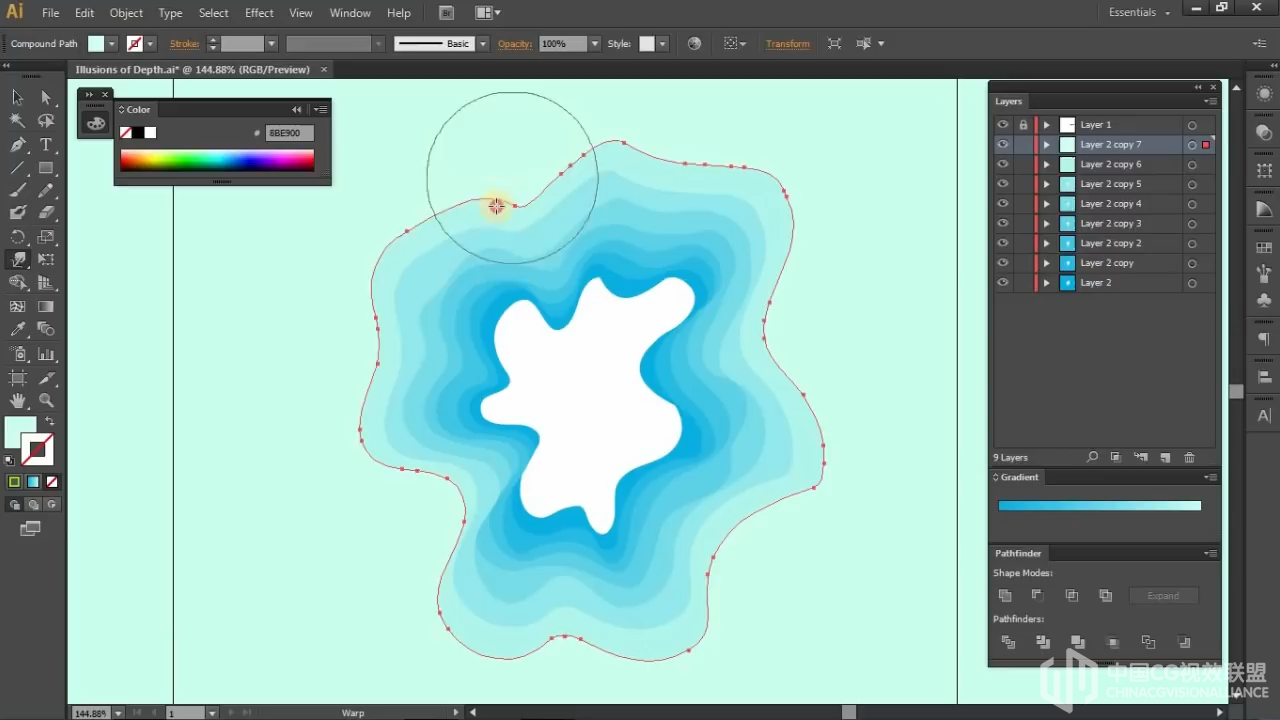This screenshot has height=720, width=1280.
Task: Select the Symbol Sprayer tool
Action: (17, 354)
